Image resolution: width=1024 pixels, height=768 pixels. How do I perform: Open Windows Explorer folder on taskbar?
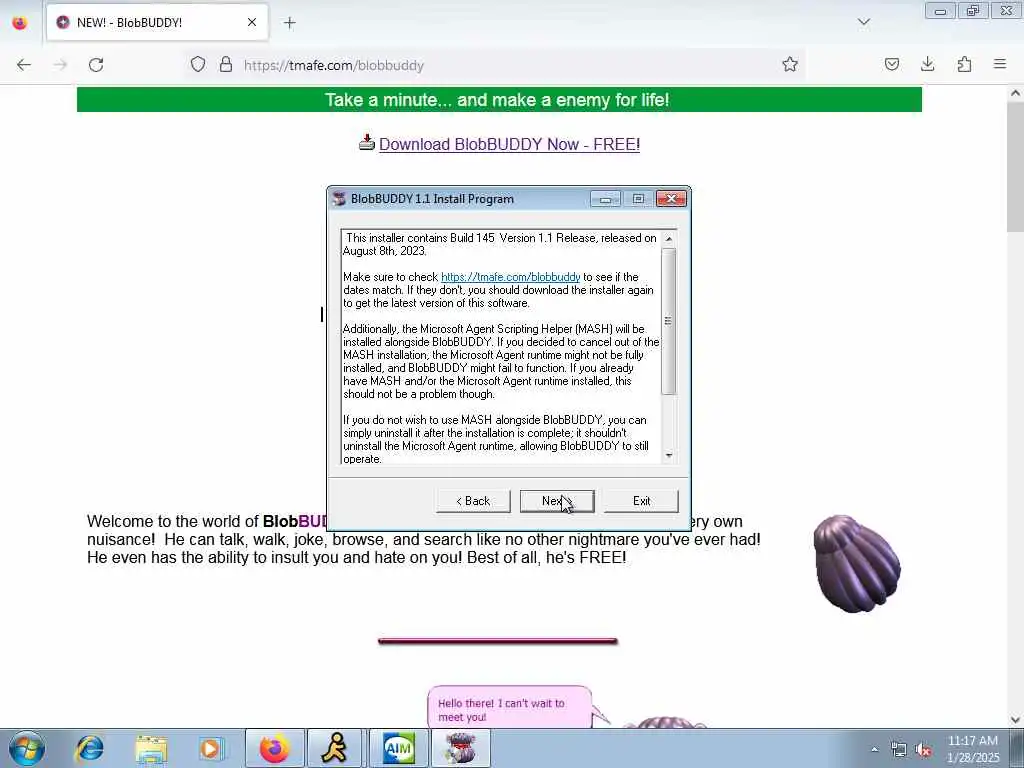(152, 748)
